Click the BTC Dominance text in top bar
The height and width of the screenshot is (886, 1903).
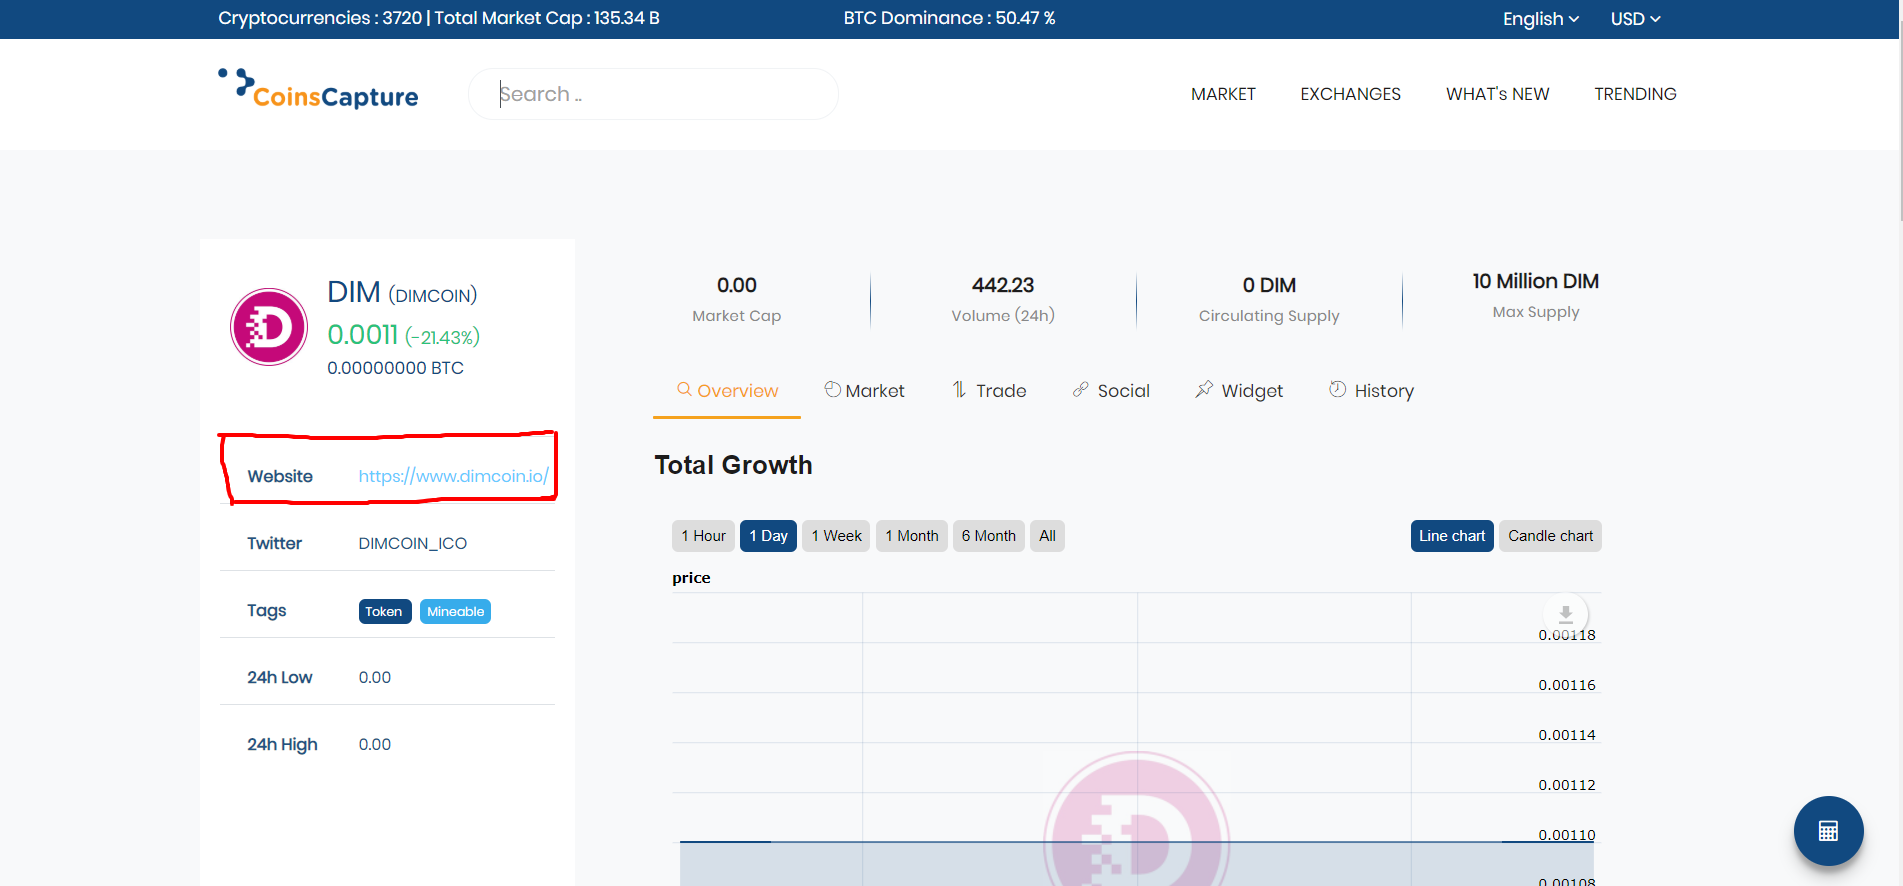click(949, 18)
